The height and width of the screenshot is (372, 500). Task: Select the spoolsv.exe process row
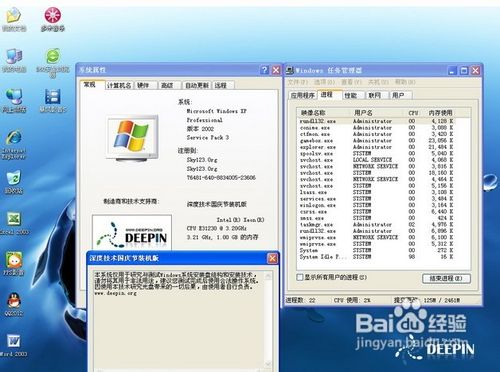coord(376,153)
